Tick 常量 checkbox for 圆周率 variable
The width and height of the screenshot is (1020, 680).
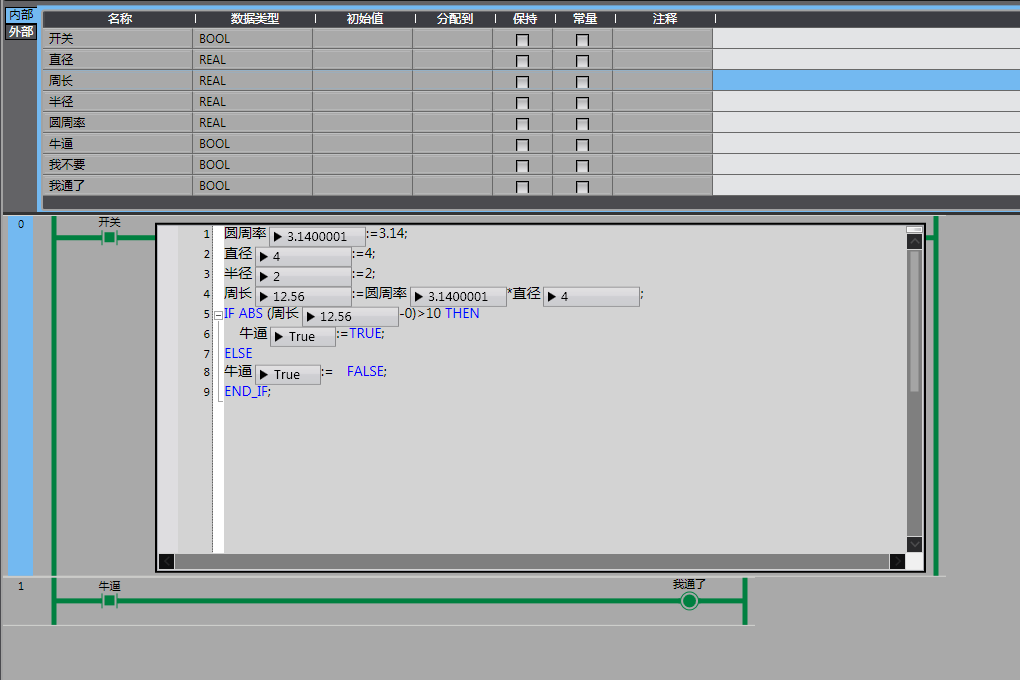[582, 124]
